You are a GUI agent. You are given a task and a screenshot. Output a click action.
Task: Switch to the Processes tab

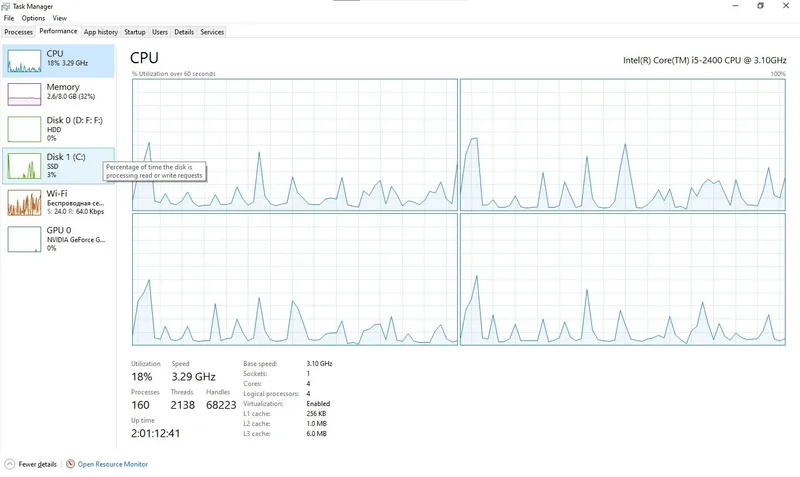pyautogui.click(x=18, y=32)
